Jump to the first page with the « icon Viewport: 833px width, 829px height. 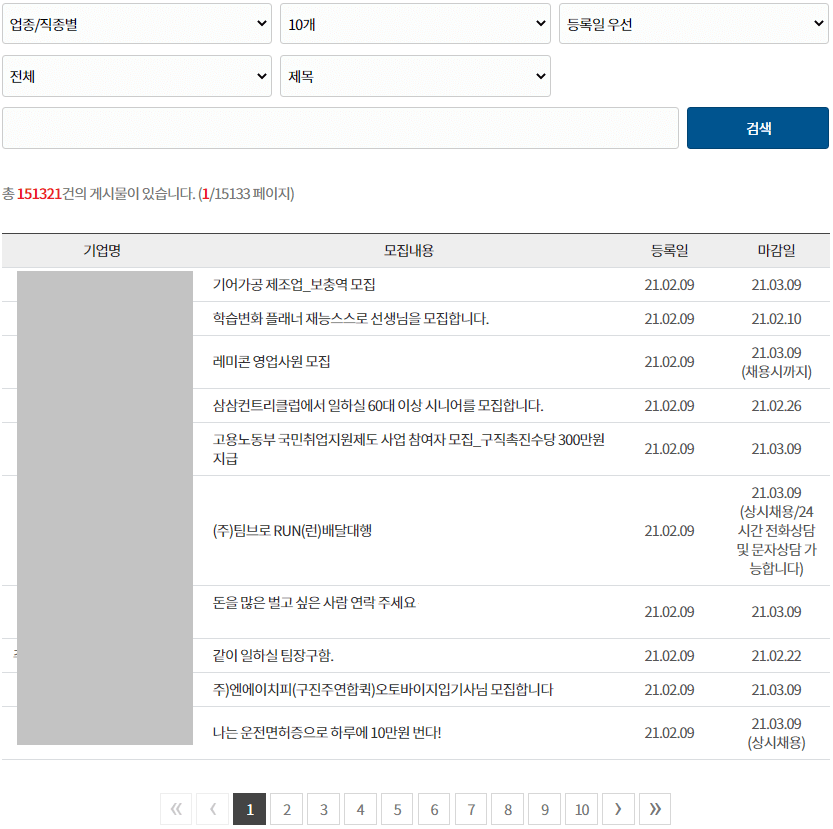coord(176,808)
